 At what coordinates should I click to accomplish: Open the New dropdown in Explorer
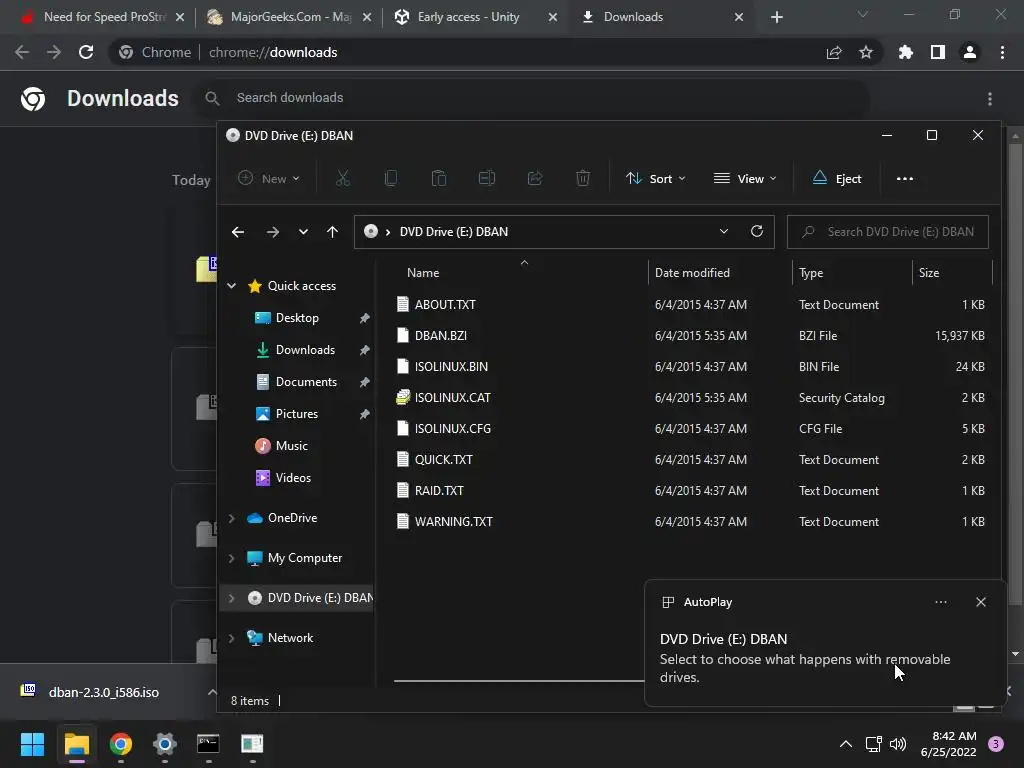(x=268, y=178)
